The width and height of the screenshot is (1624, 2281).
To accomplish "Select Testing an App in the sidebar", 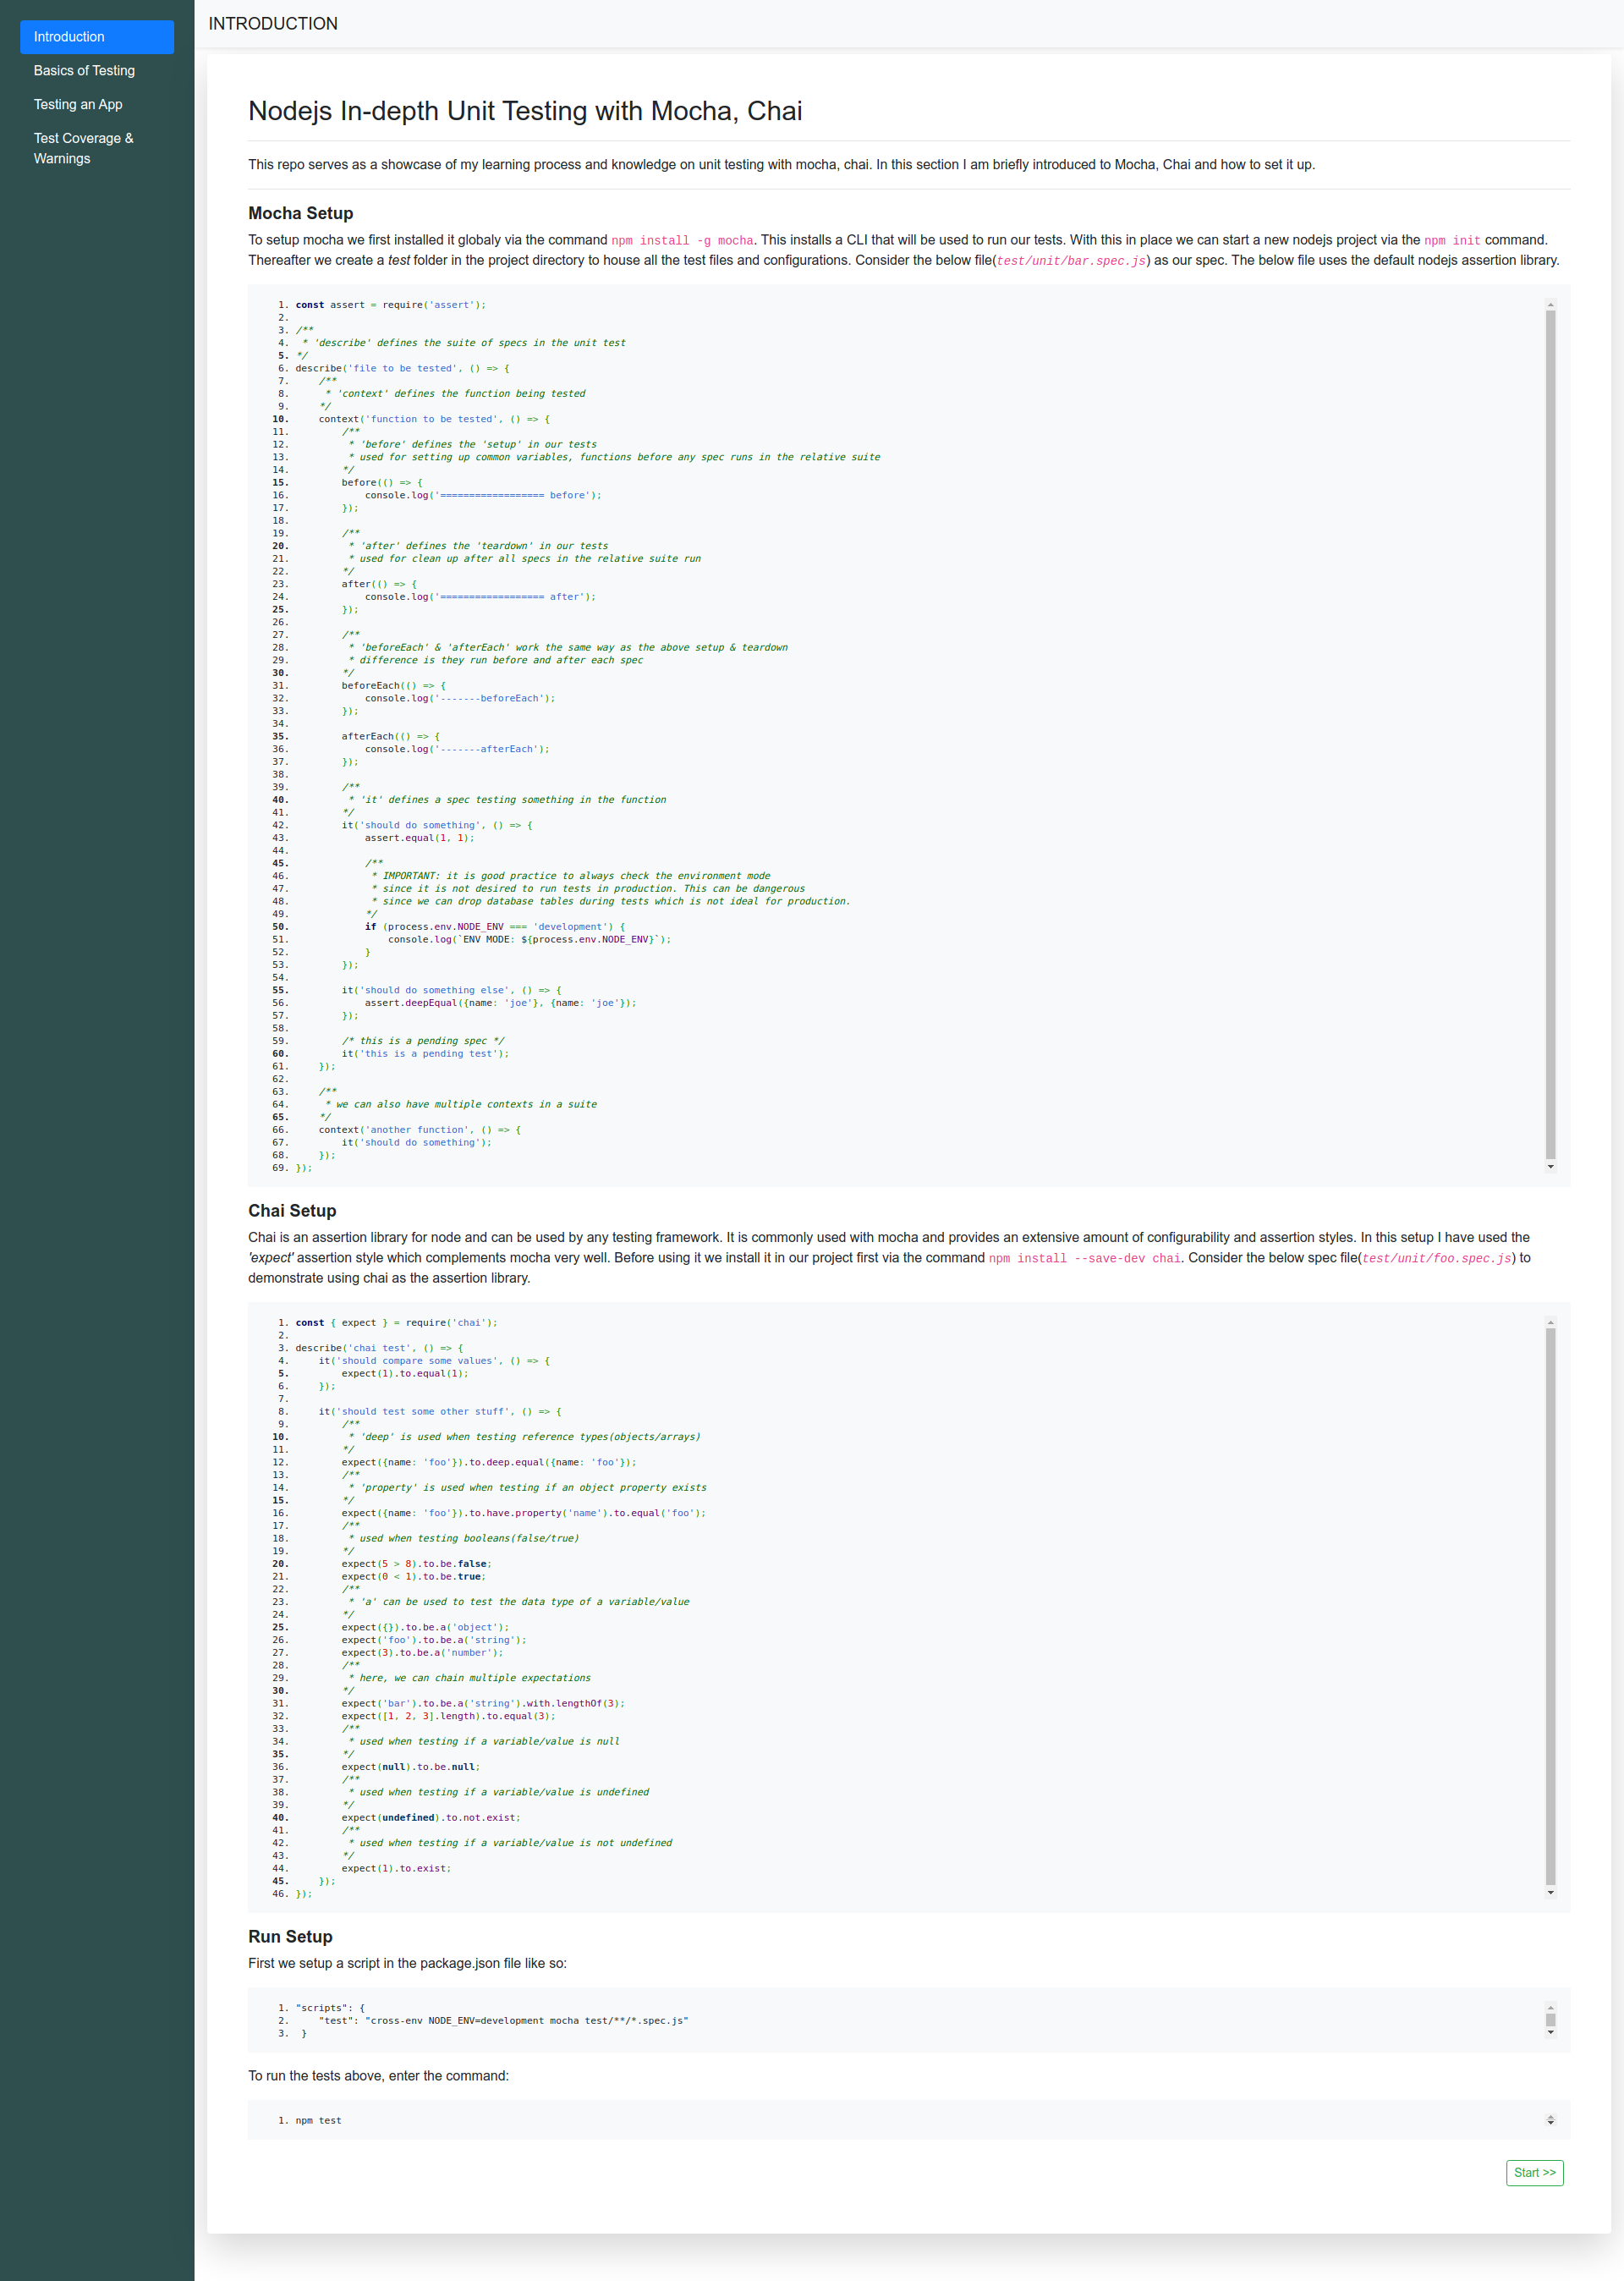I will tap(78, 105).
